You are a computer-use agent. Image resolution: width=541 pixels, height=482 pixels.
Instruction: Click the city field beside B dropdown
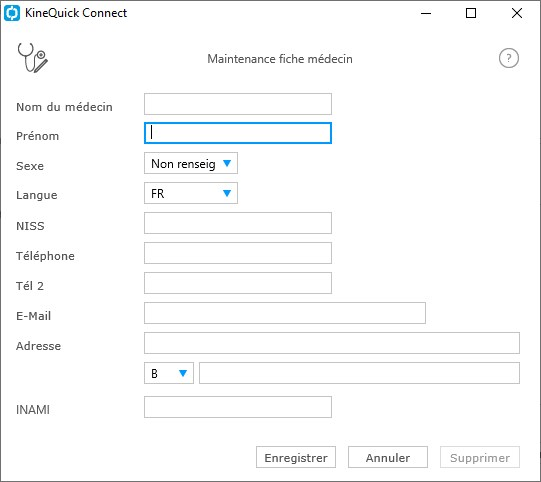point(359,373)
